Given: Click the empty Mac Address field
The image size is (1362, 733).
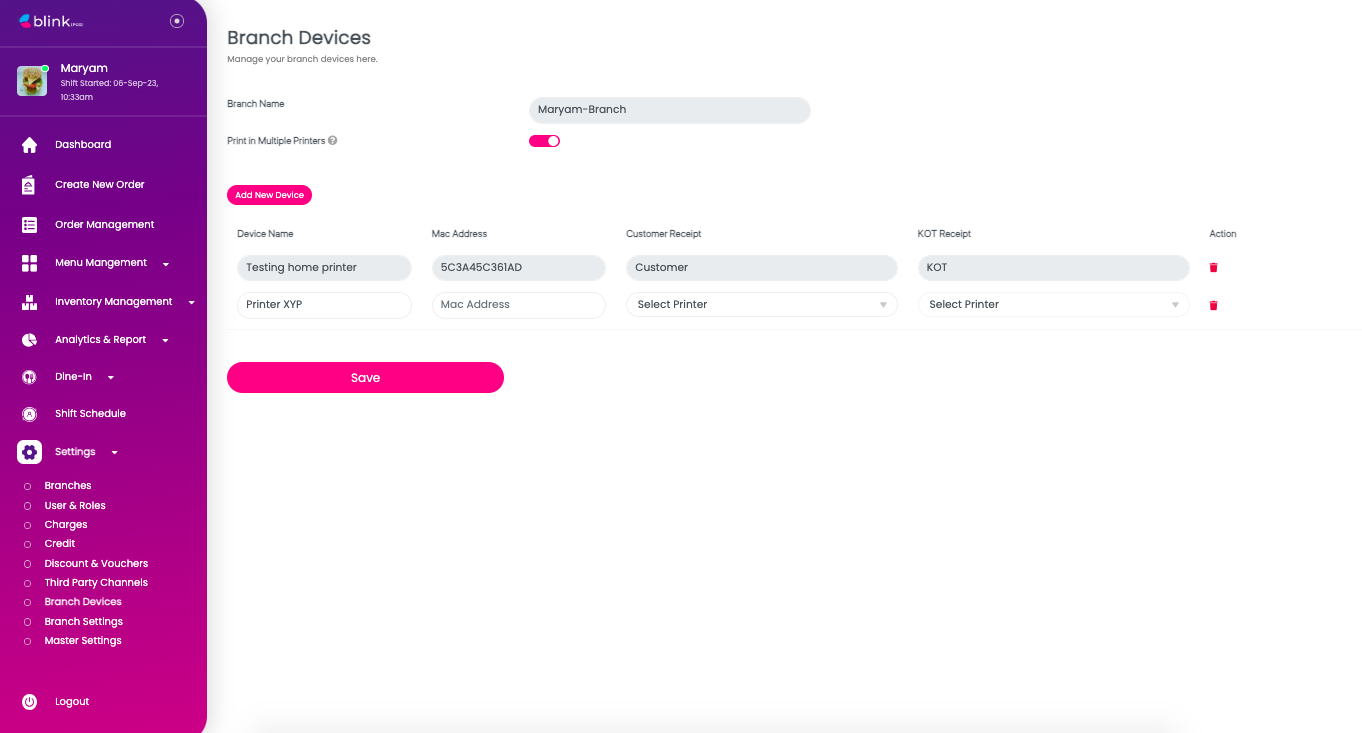Looking at the screenshot, I should (x=518, y=305).
